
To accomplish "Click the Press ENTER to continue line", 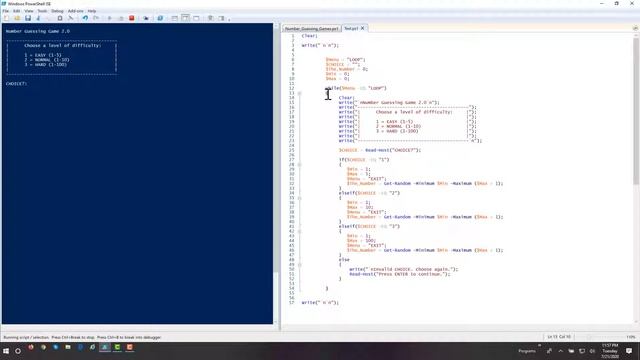I will click(x=400, y=274).
